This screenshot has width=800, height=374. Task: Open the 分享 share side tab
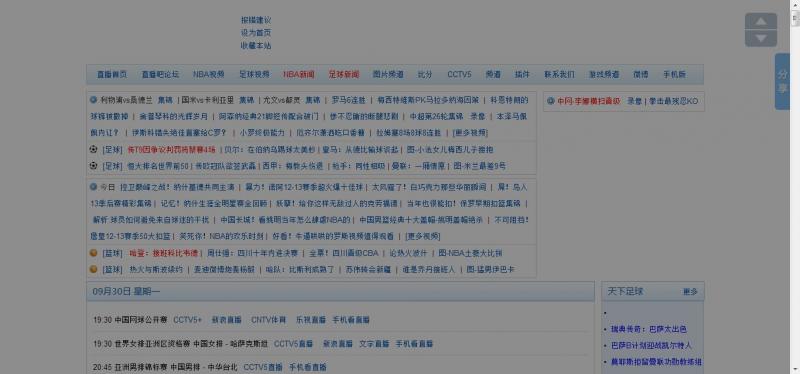pos(782,81)
